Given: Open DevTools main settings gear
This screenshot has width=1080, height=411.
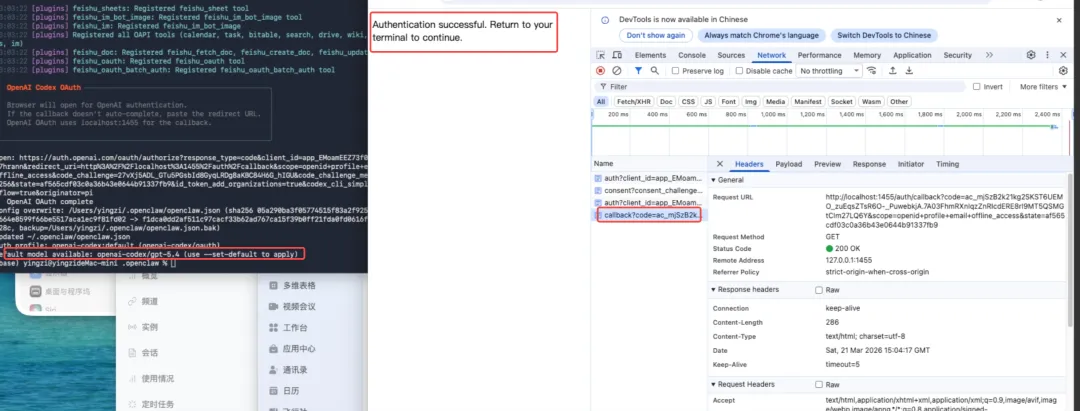Looking at the screenshot, I should [1031, 55].
